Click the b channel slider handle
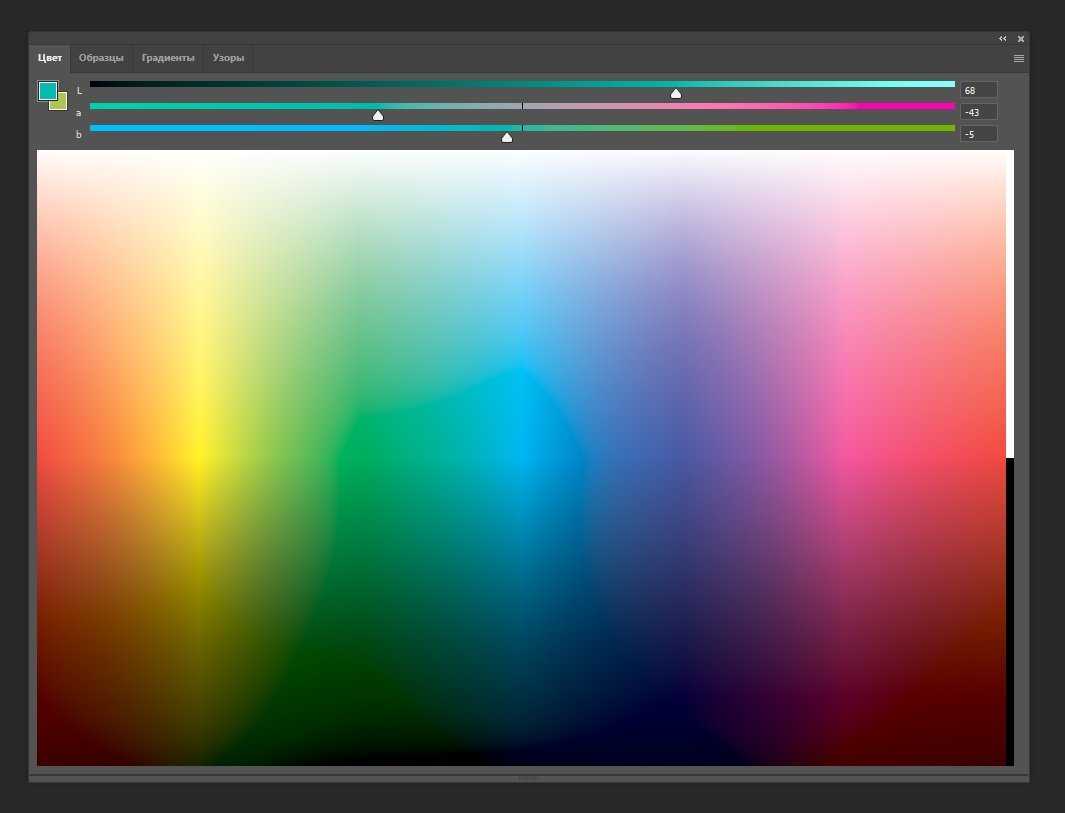 click(x=507, y=138)
